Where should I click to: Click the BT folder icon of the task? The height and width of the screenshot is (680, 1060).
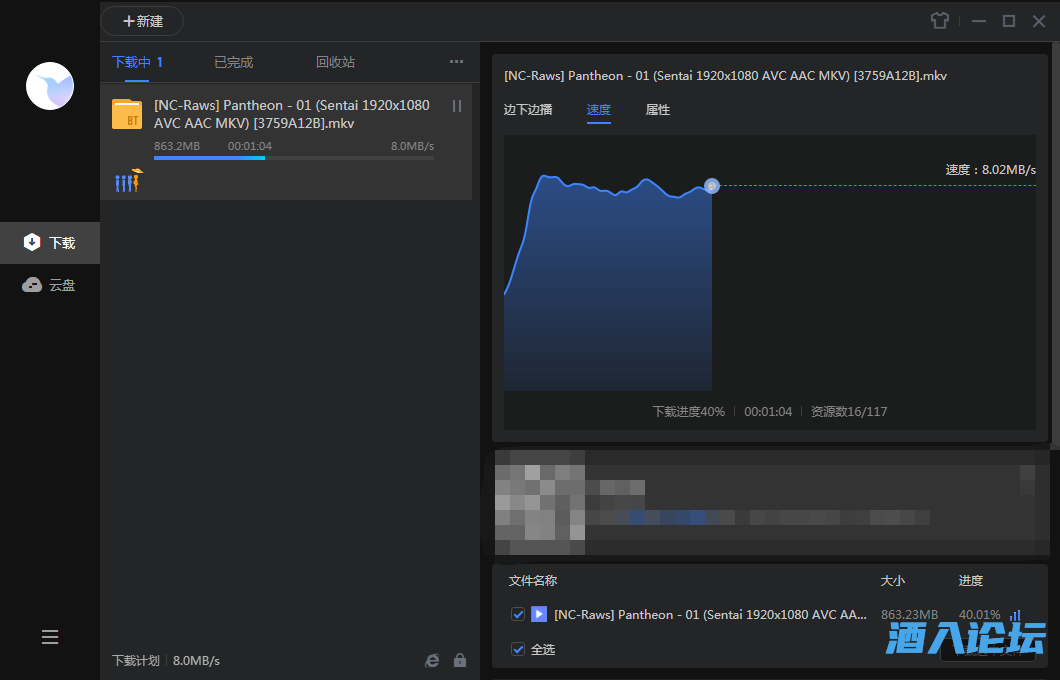[x=127, y=114]
